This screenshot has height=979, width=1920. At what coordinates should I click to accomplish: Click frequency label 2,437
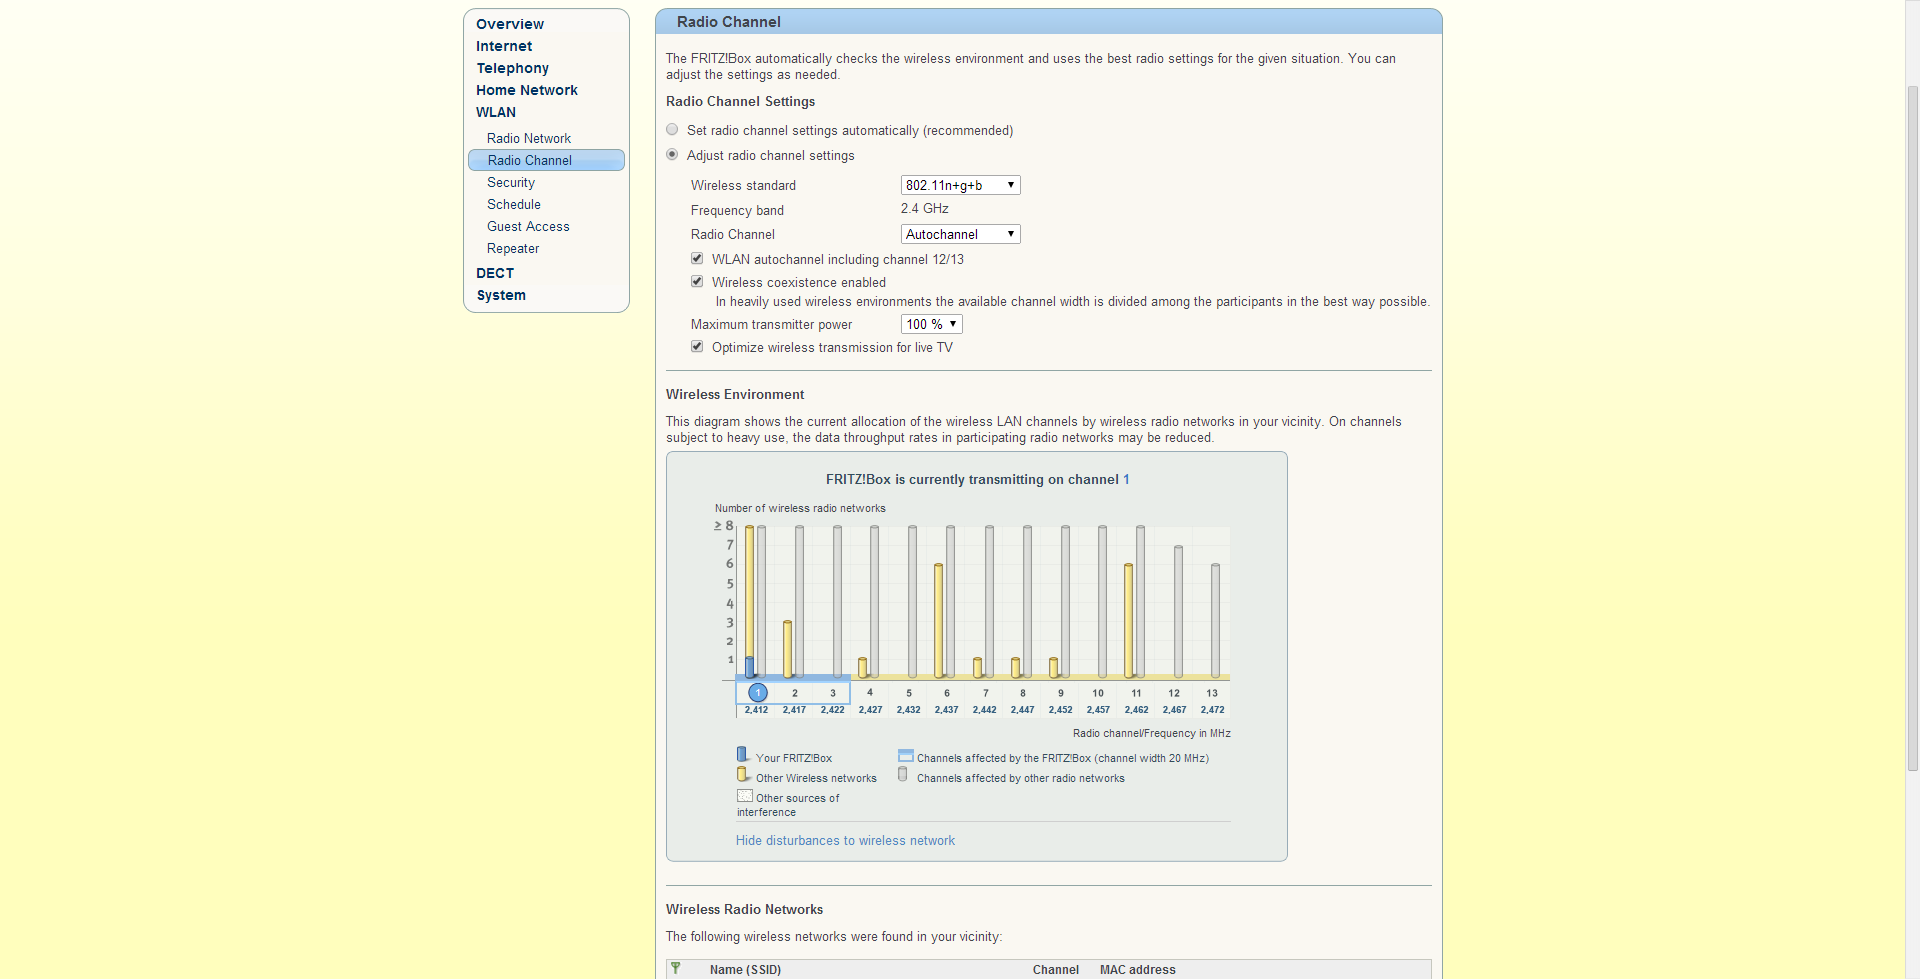click(x=946, y=710)
